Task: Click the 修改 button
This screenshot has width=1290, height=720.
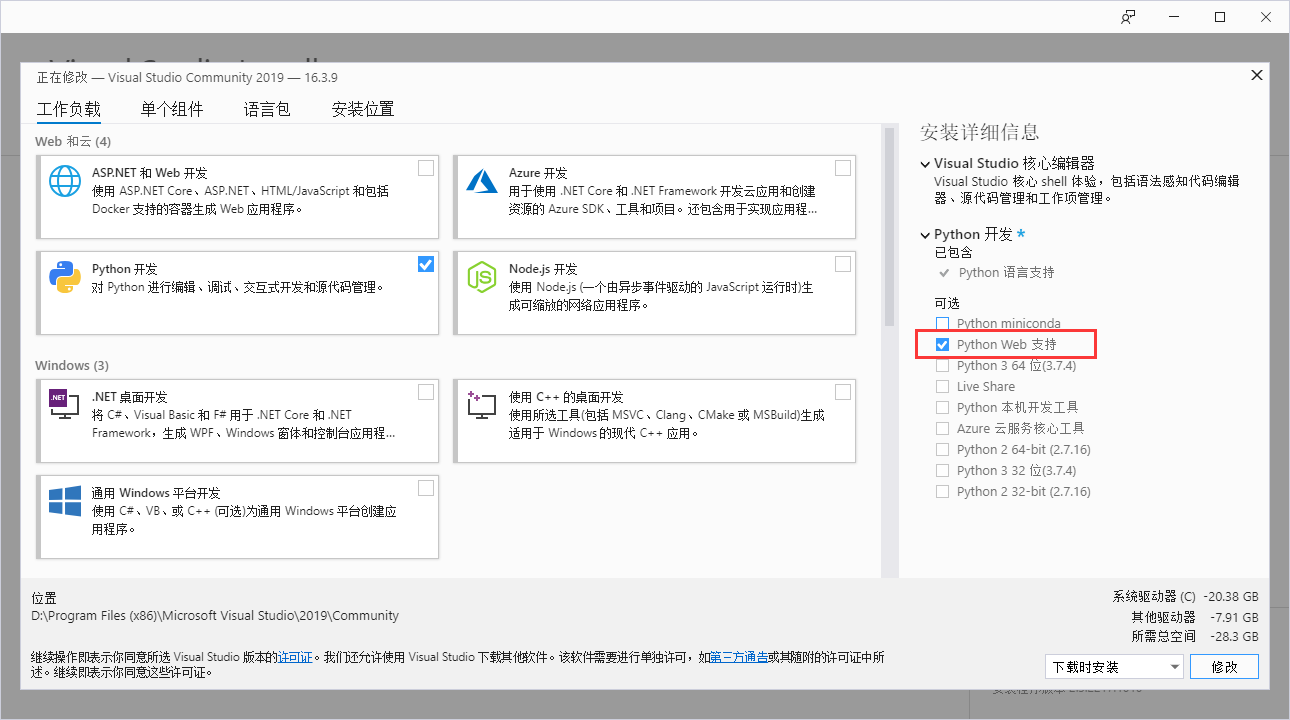Action: tap(1224, 667)
